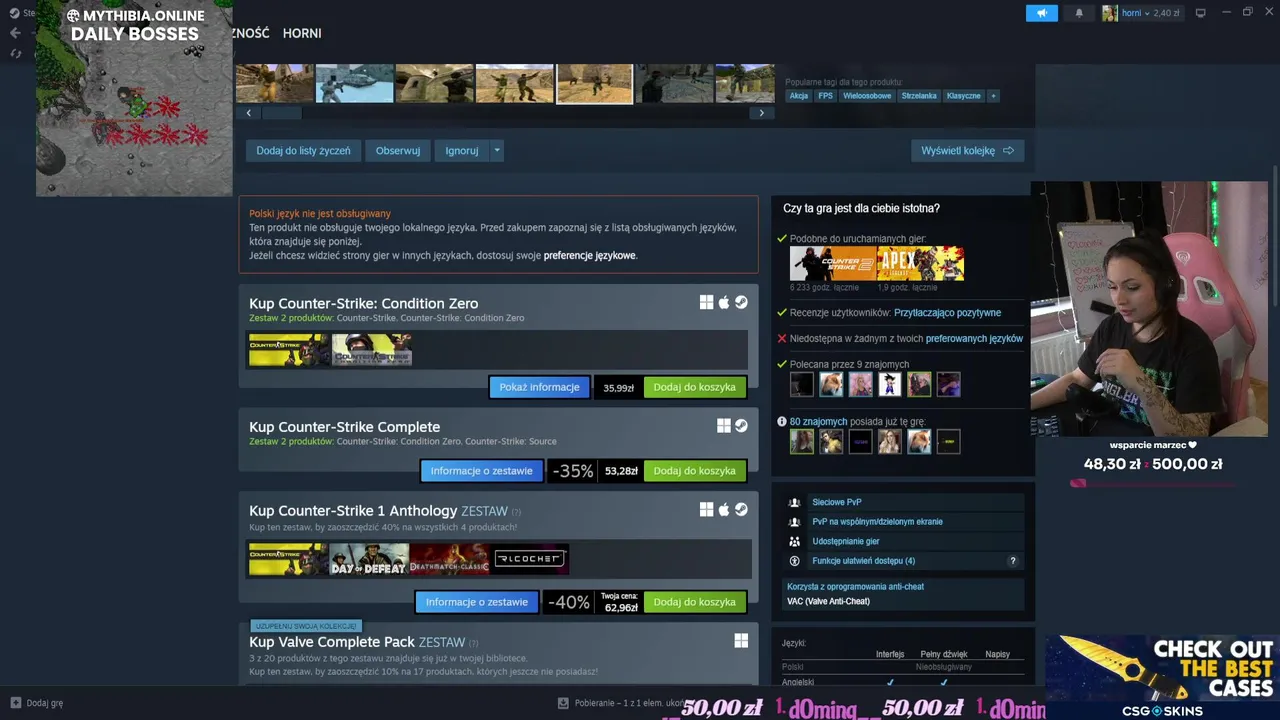Click the Steam announcements megaphone button
The image size is (1280, 720).
(1041, 13)
